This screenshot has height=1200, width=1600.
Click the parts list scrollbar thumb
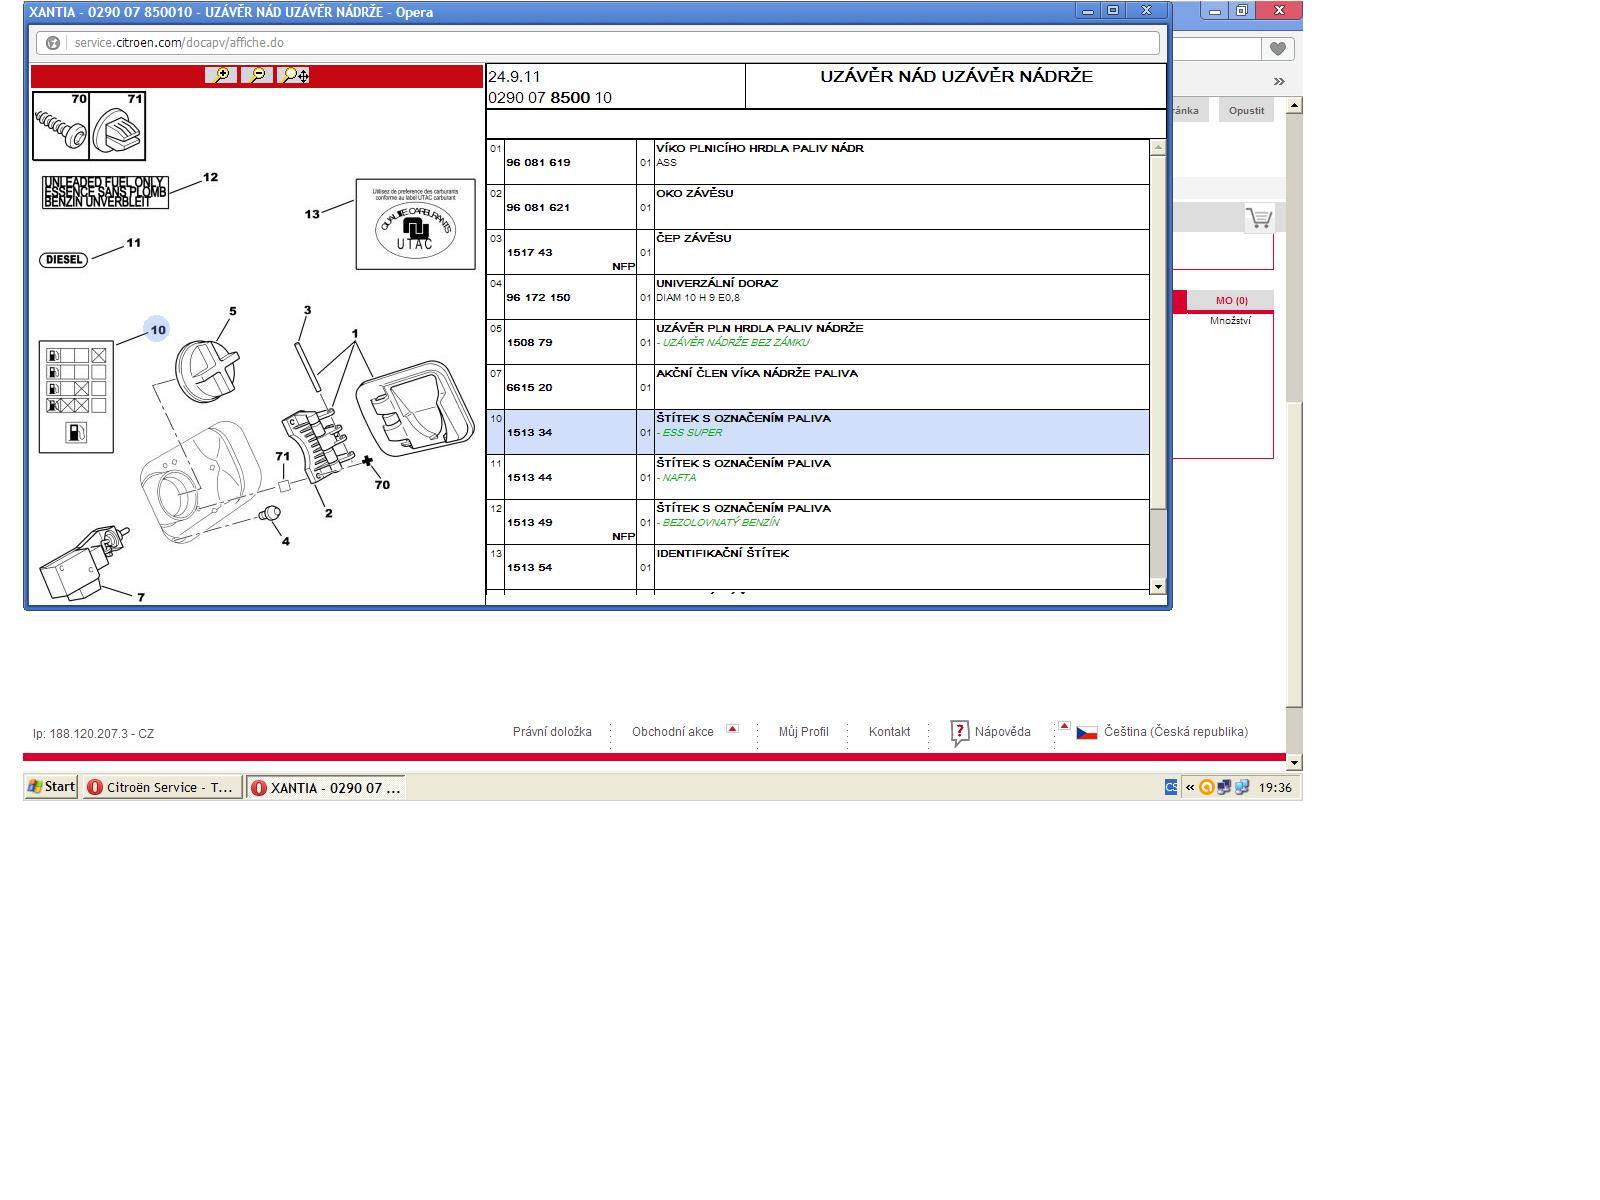(1158, 332)
